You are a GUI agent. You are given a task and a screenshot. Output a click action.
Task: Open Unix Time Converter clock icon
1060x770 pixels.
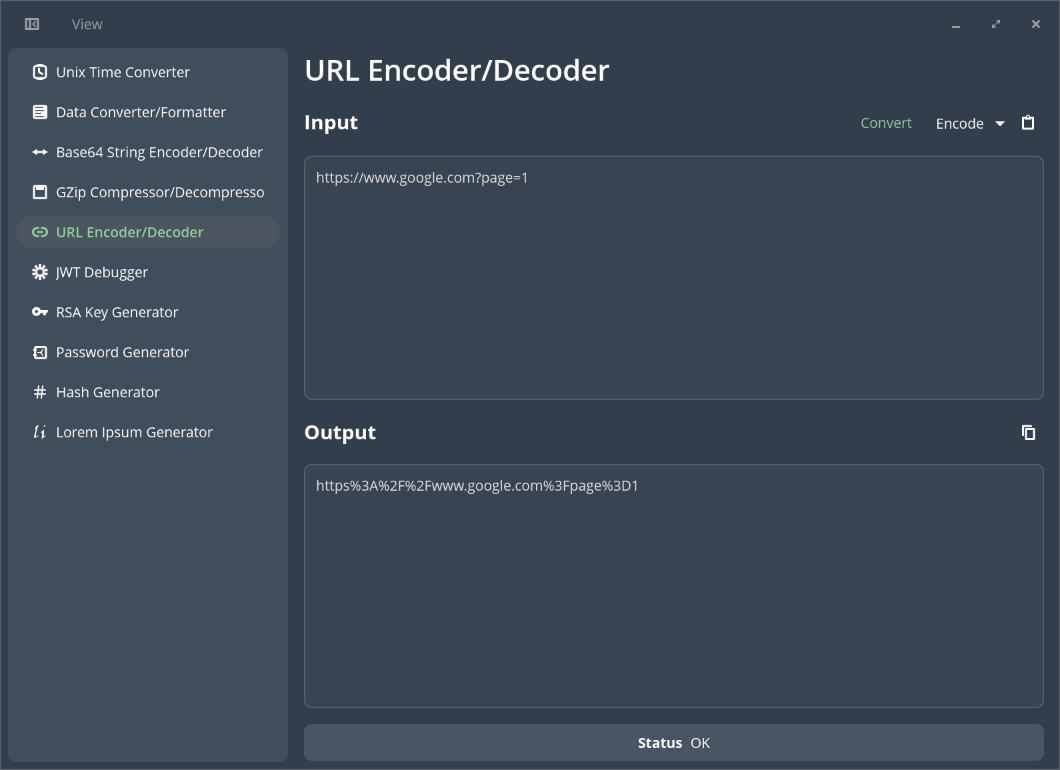pos(40,72)
